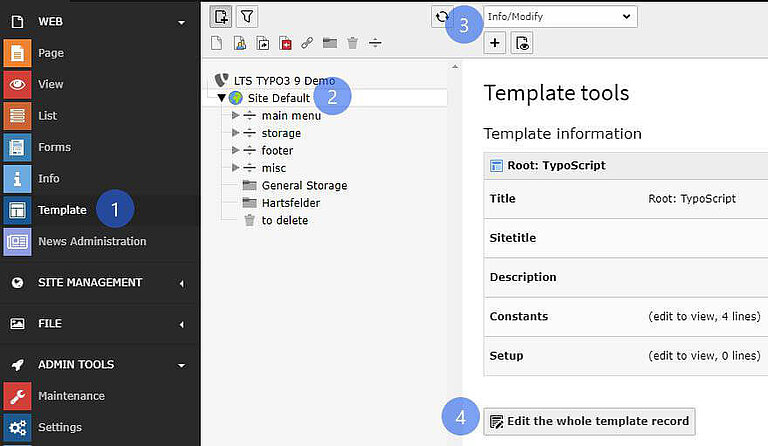Collapse the WEB module group

181,21
